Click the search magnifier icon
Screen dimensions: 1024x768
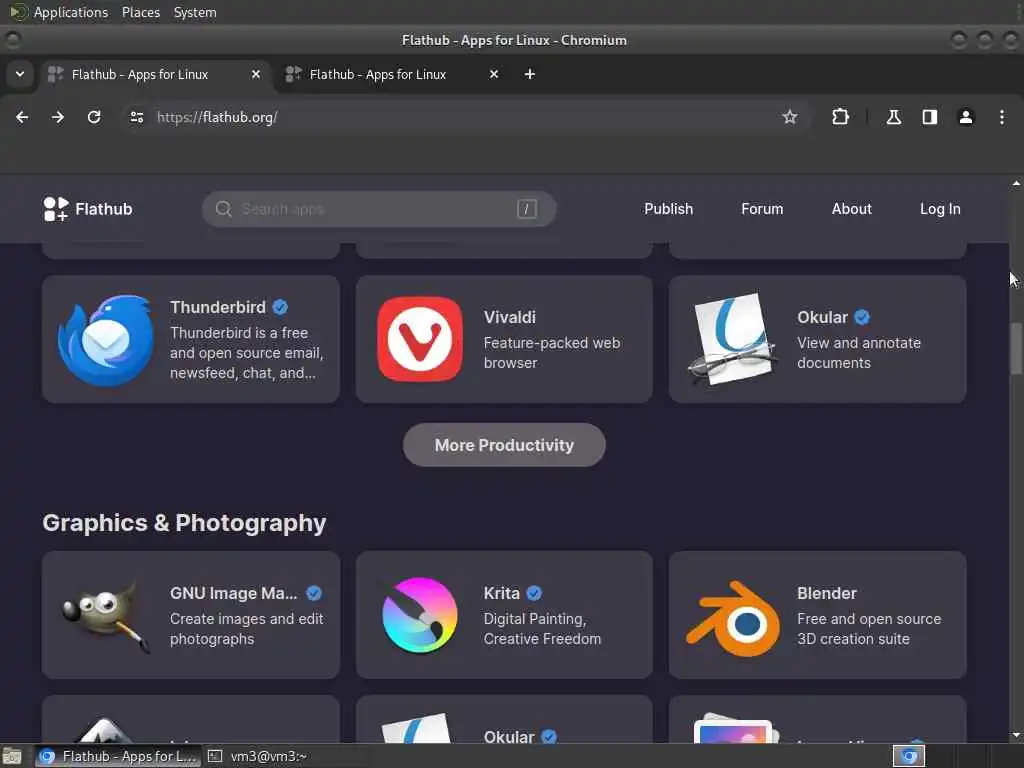[x=223, y=209]
